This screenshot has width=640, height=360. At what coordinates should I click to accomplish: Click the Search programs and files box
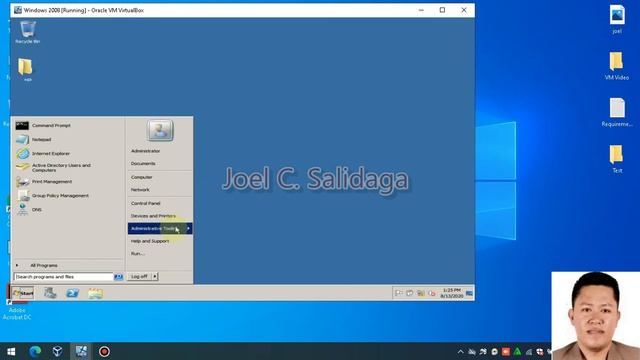(x=64, y=277)
